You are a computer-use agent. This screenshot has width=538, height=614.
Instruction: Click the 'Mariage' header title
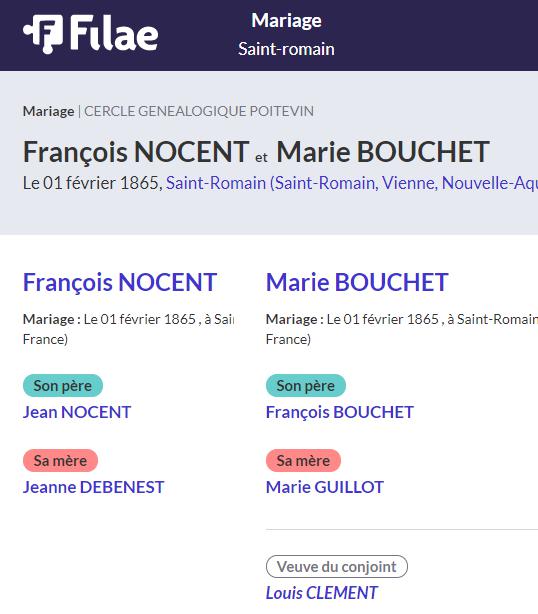tap(286, 21)
